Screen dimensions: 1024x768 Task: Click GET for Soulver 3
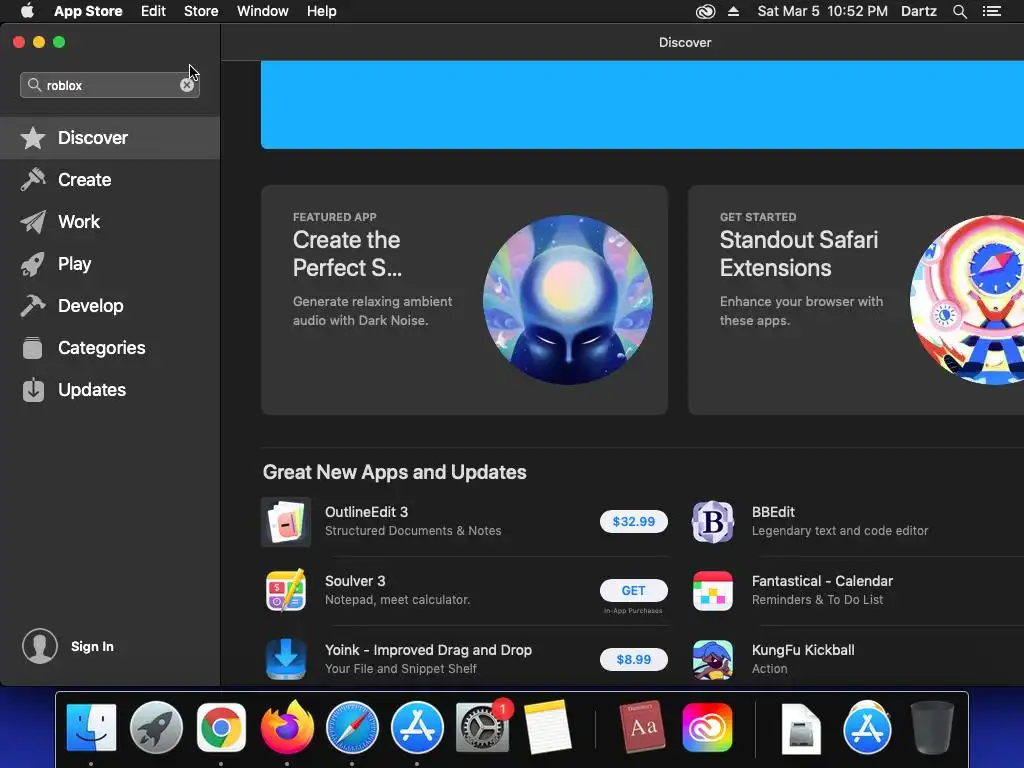coord(633,590)
